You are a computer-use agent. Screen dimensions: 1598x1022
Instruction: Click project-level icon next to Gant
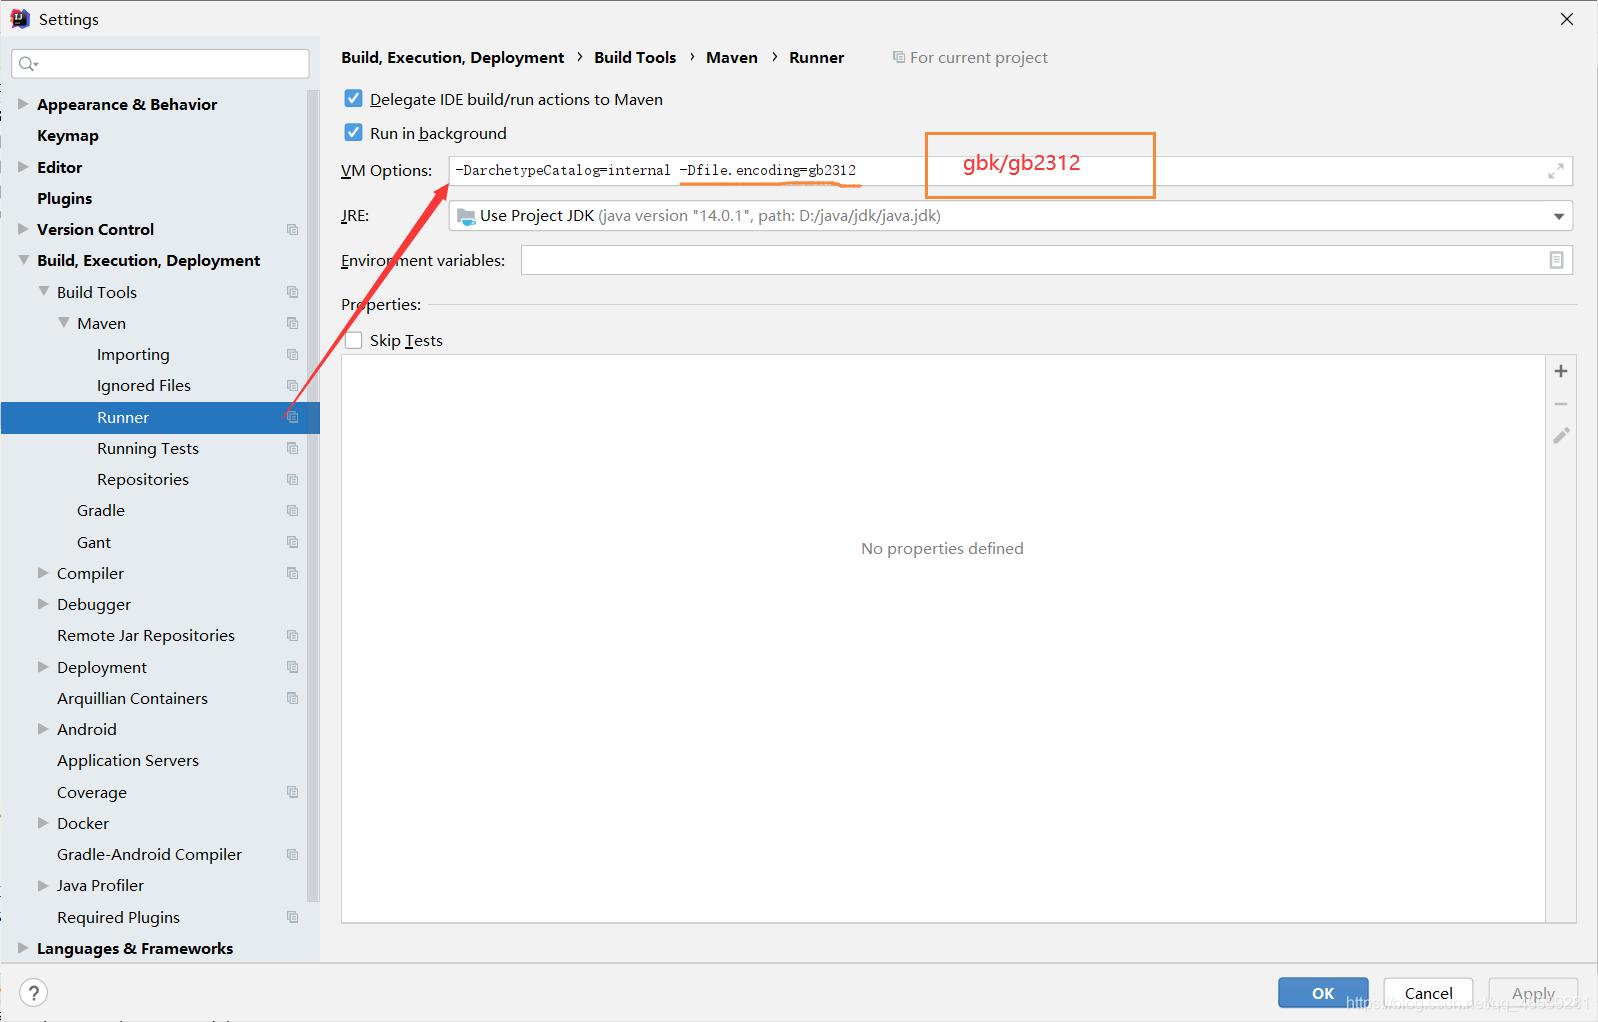click(x=292, y=542)
